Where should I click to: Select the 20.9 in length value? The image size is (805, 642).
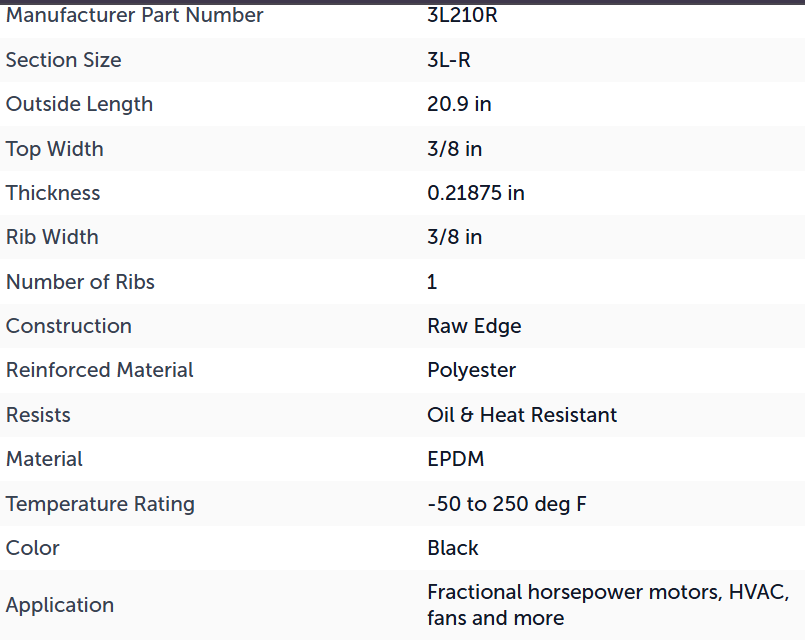pyautogui.click(x=459, y=104)
